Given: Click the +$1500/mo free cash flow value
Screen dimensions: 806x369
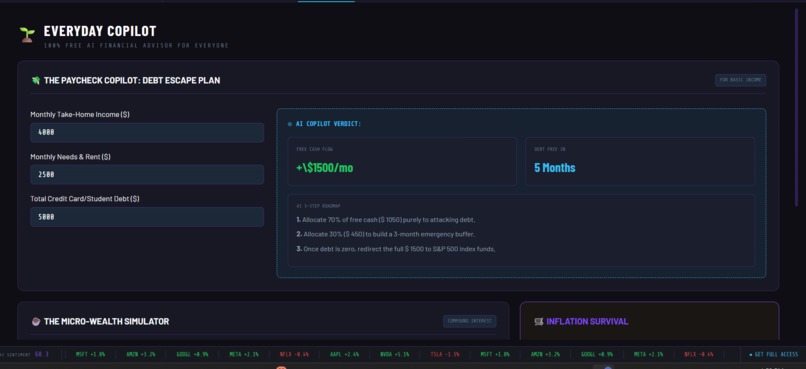Looking at the screenshot, I should (324, 168).
